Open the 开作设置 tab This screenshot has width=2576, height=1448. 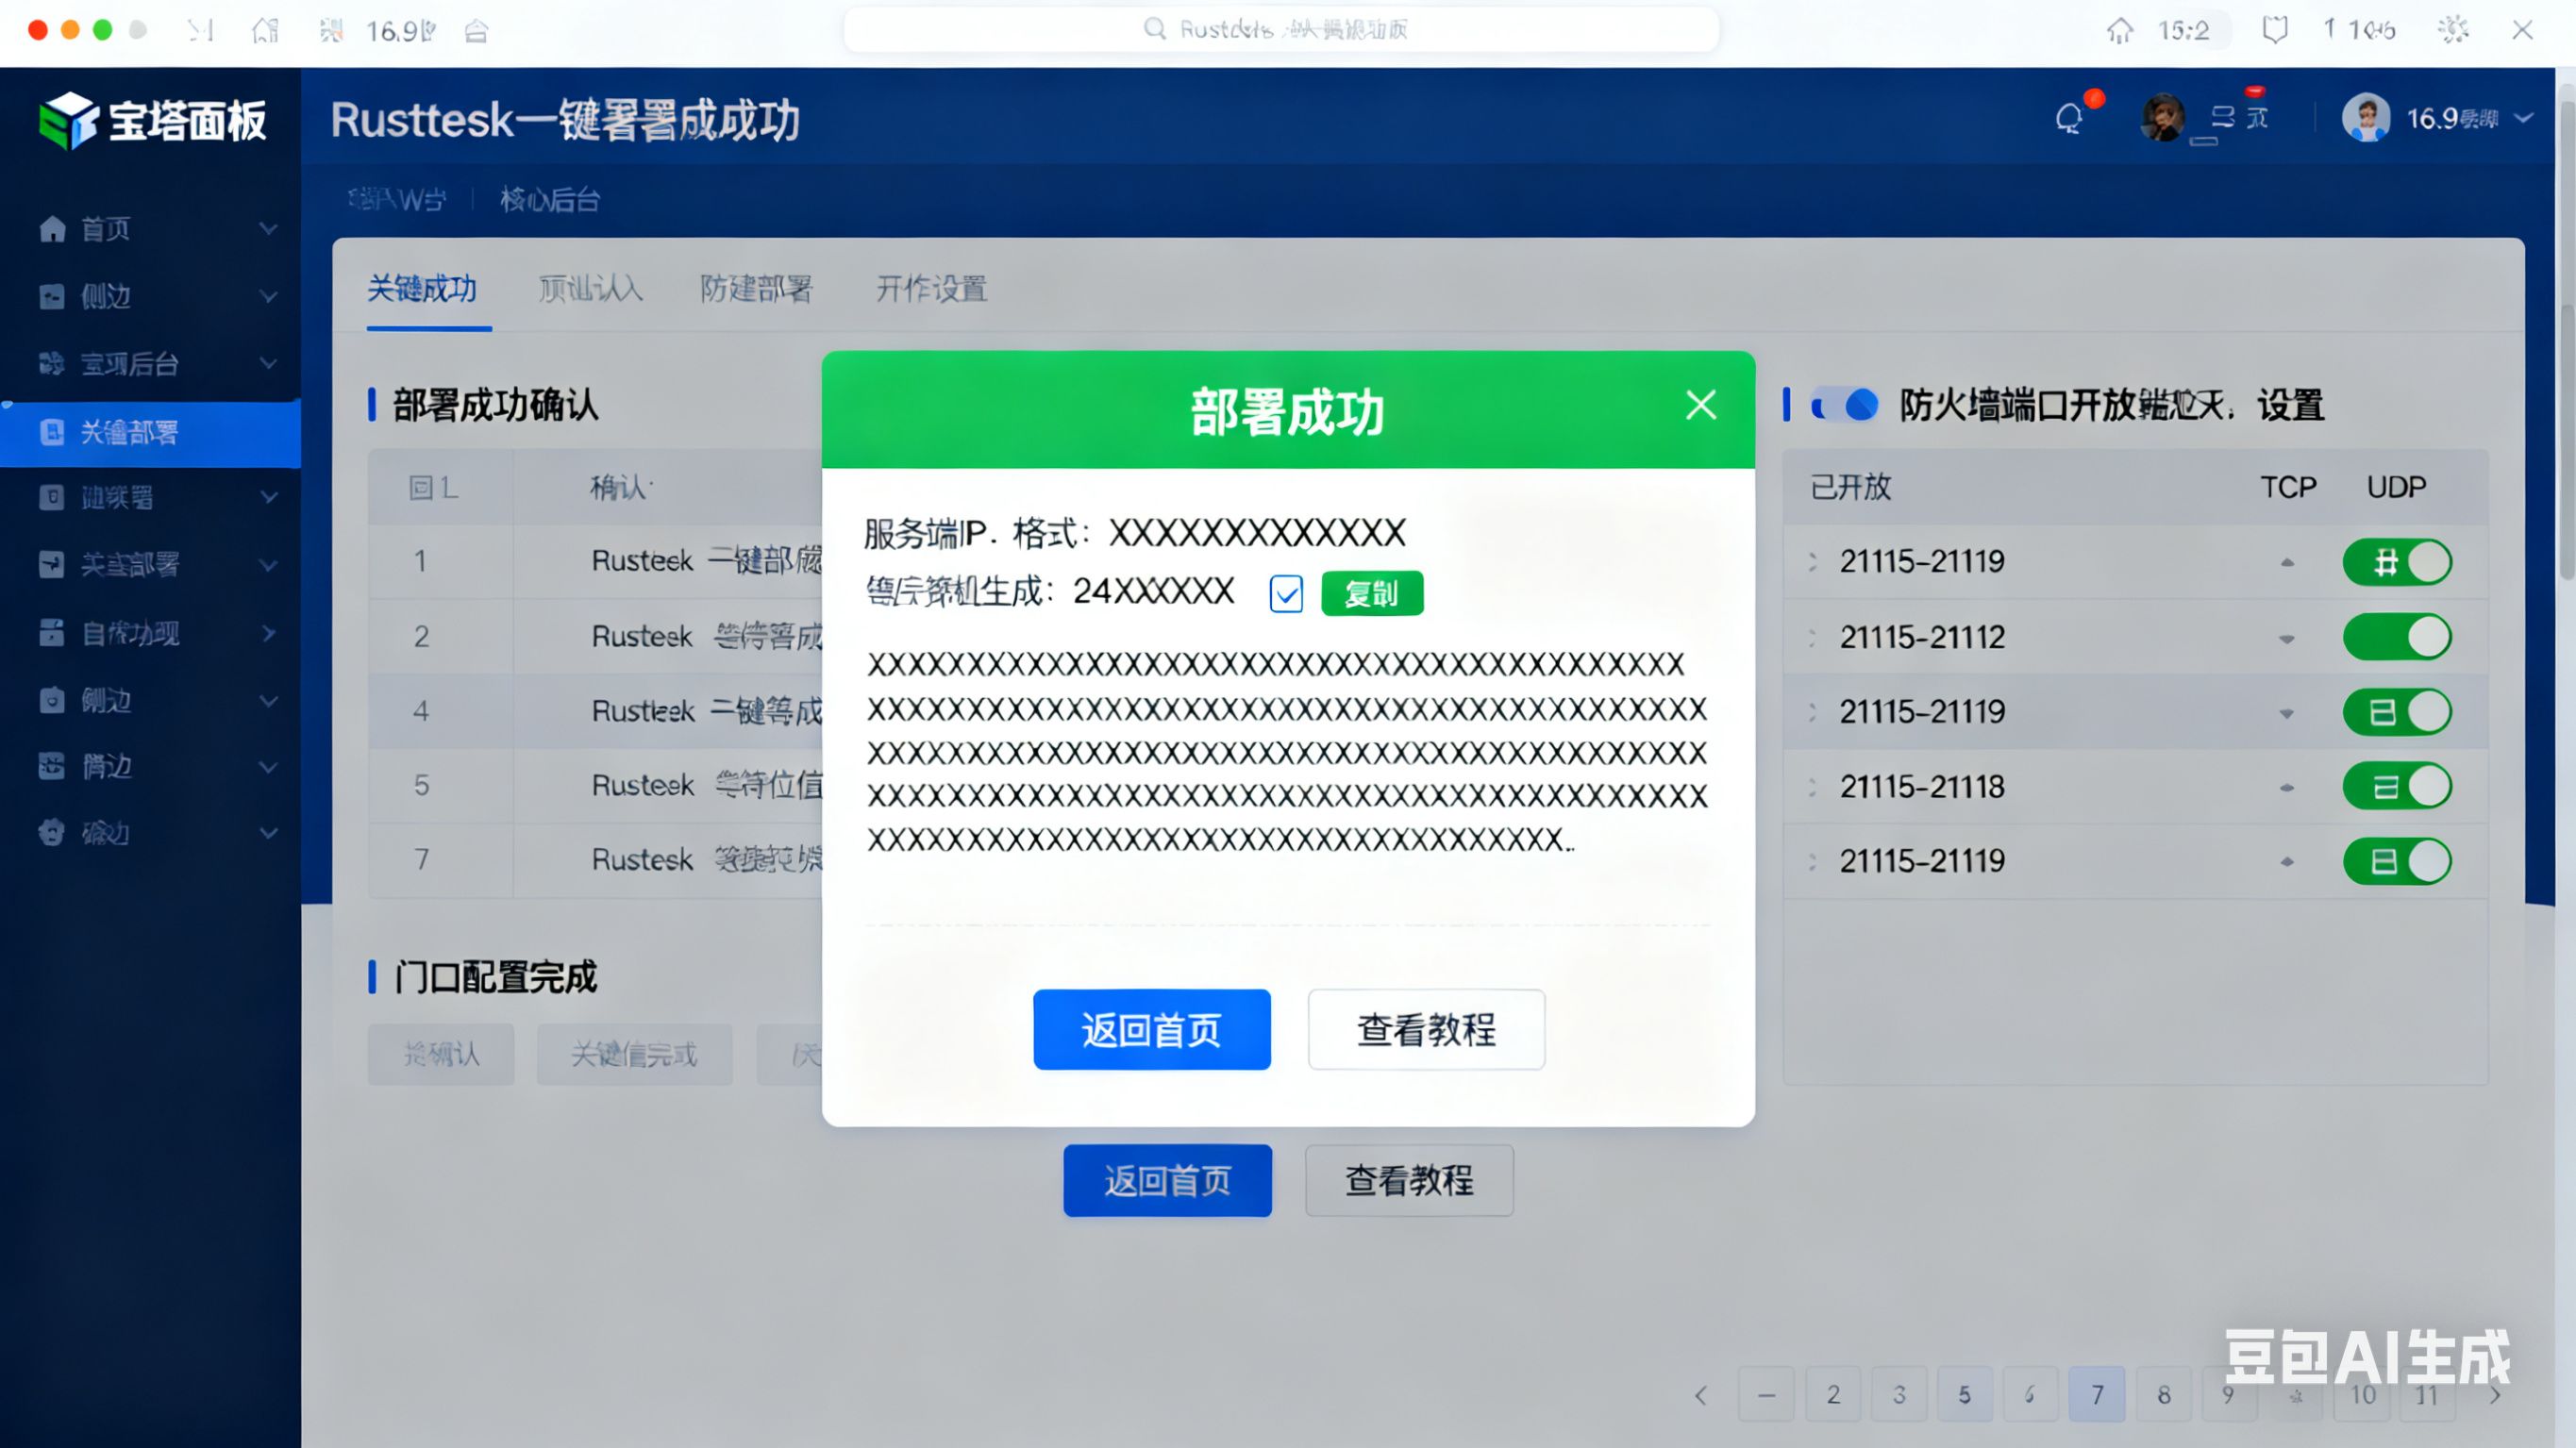[x=929, y=289]
